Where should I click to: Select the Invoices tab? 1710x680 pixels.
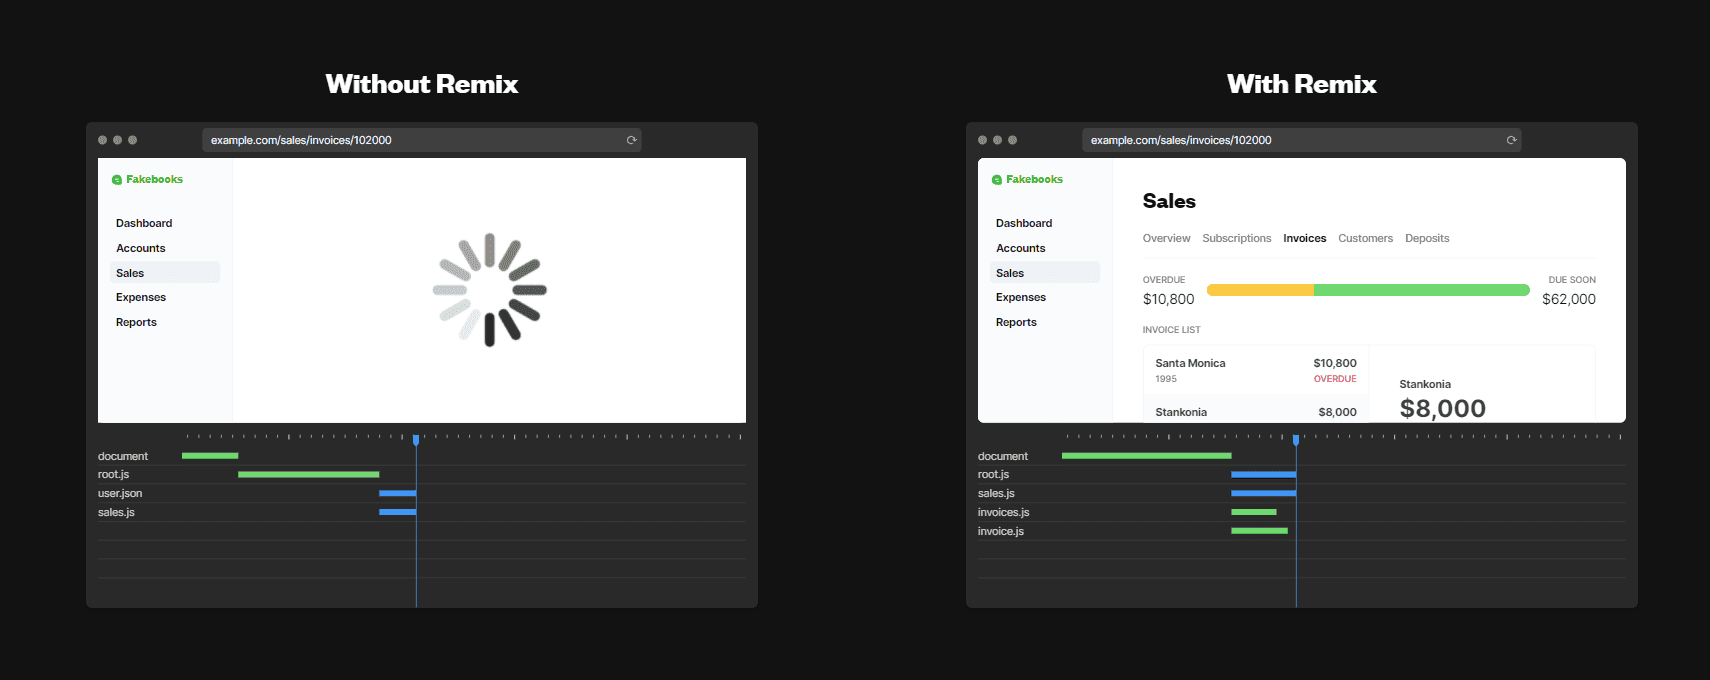(1305, 238)
